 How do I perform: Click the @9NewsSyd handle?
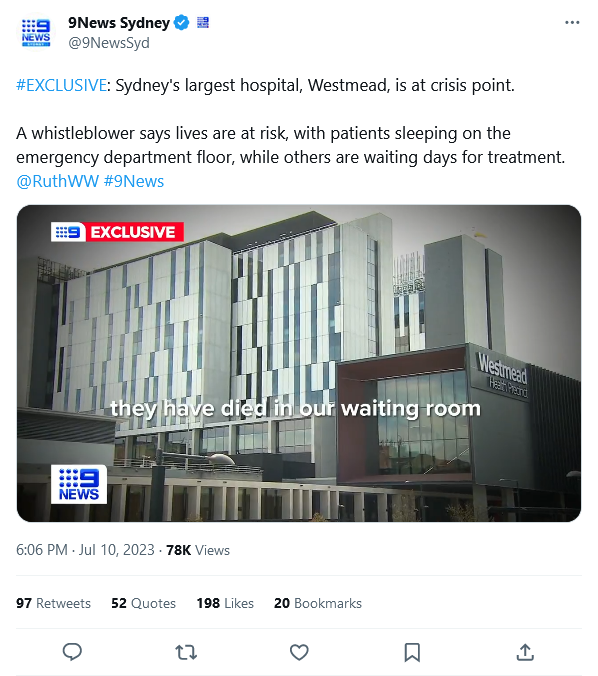(x=109, y=43)
